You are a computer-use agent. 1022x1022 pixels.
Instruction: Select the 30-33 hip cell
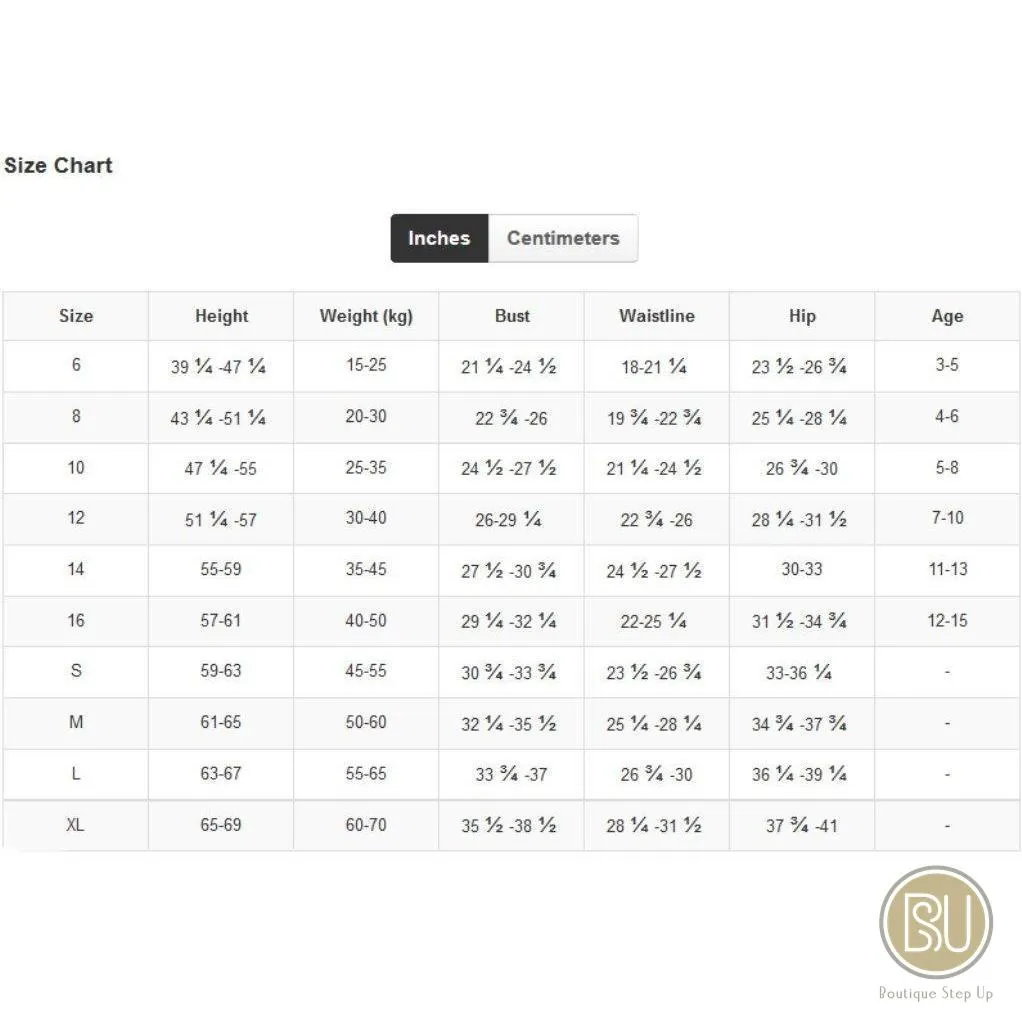pyautogui.click(x=802, y=570)
